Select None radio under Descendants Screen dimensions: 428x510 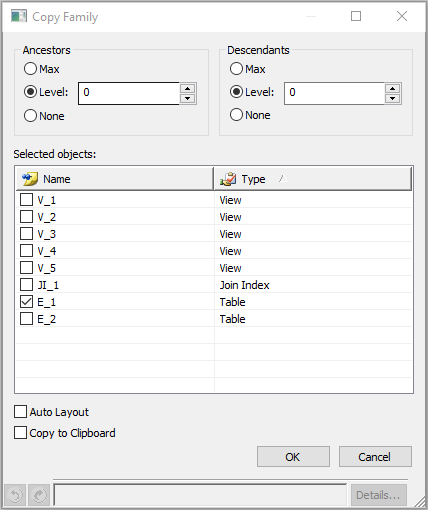click(x=236, y=115)
